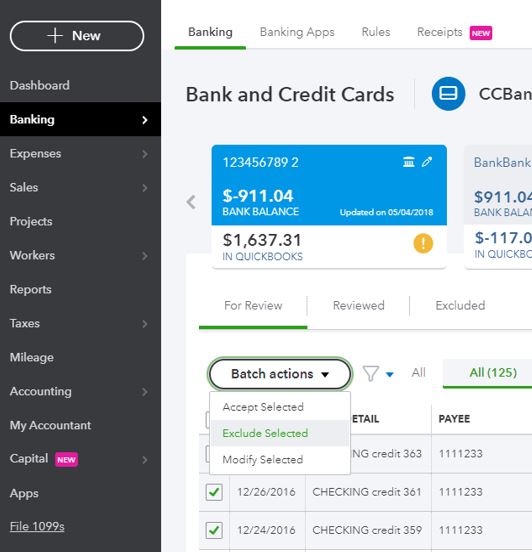This screenshot has height=552, width=532.
Task: Open the blue filter dropdown arrow
Action: coord(389,374)
